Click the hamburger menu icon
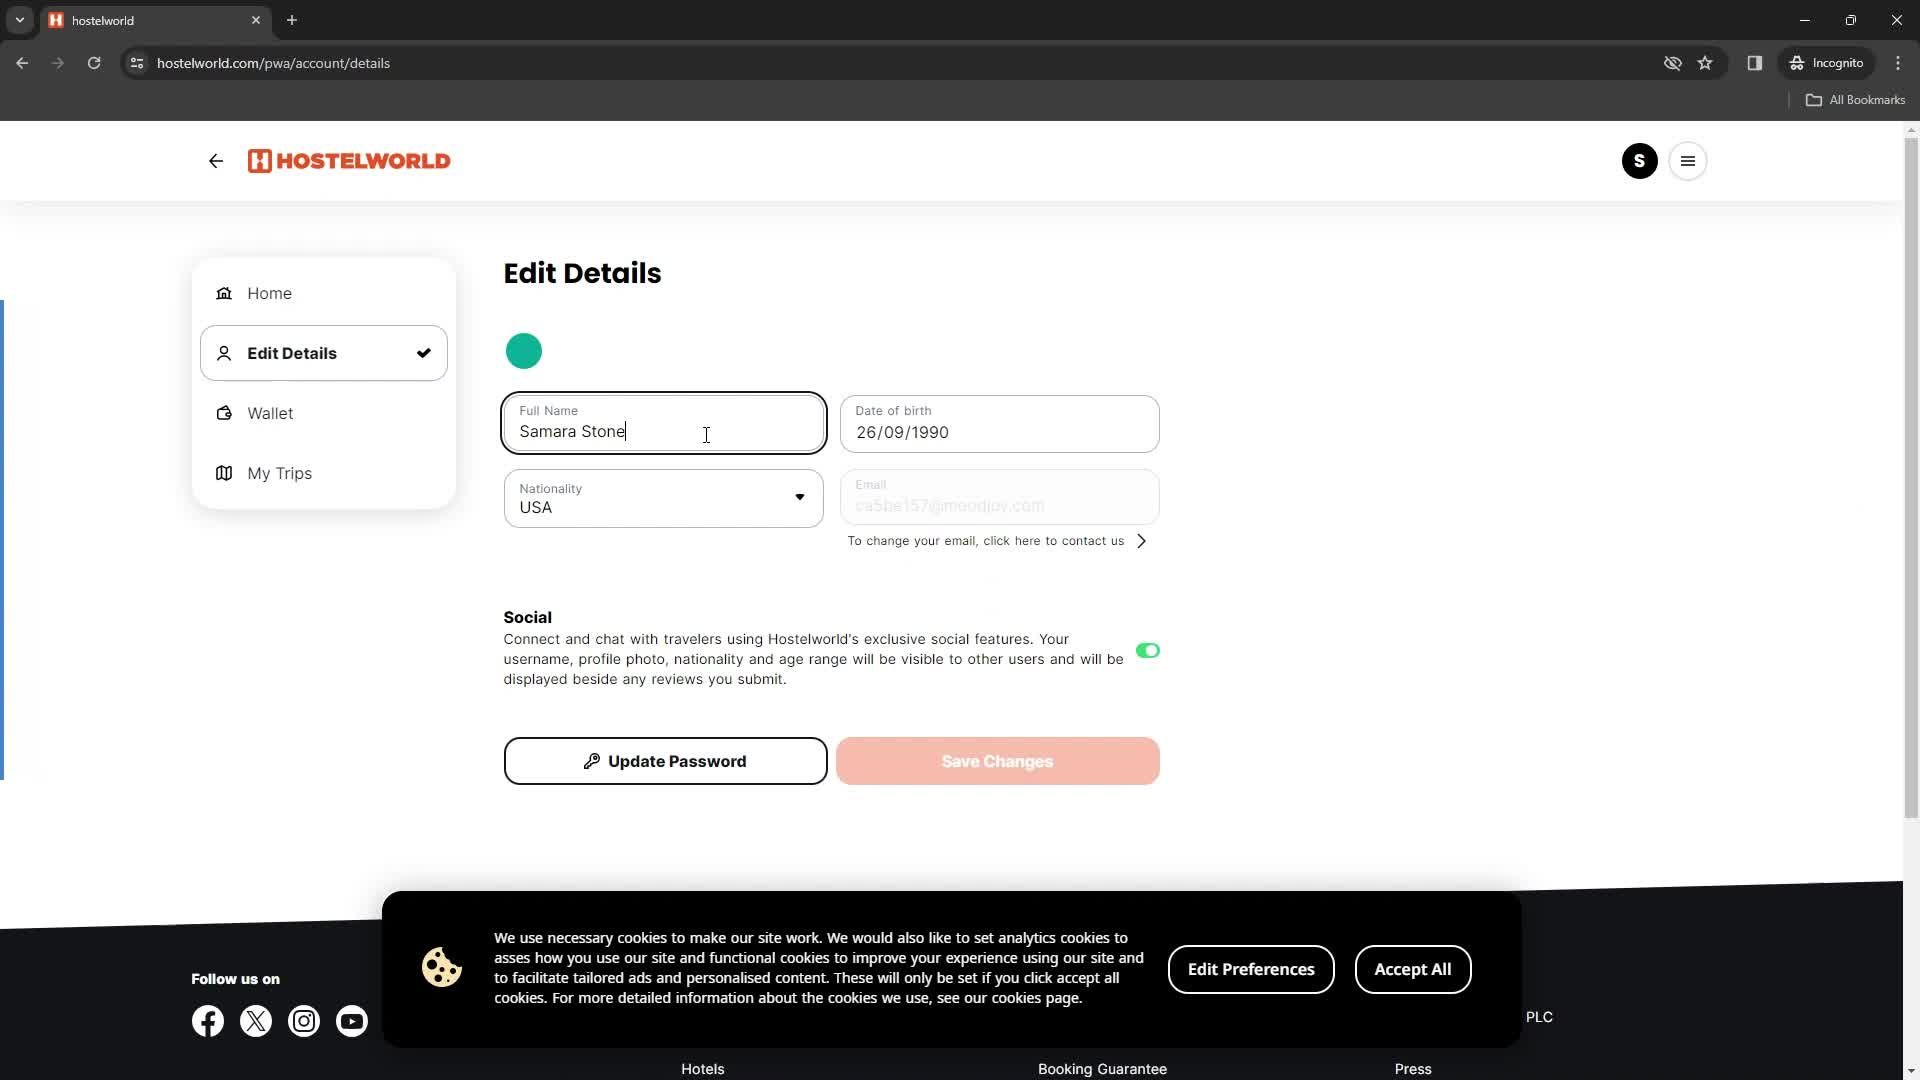 pyautogui.click(x=1689, y=160)
